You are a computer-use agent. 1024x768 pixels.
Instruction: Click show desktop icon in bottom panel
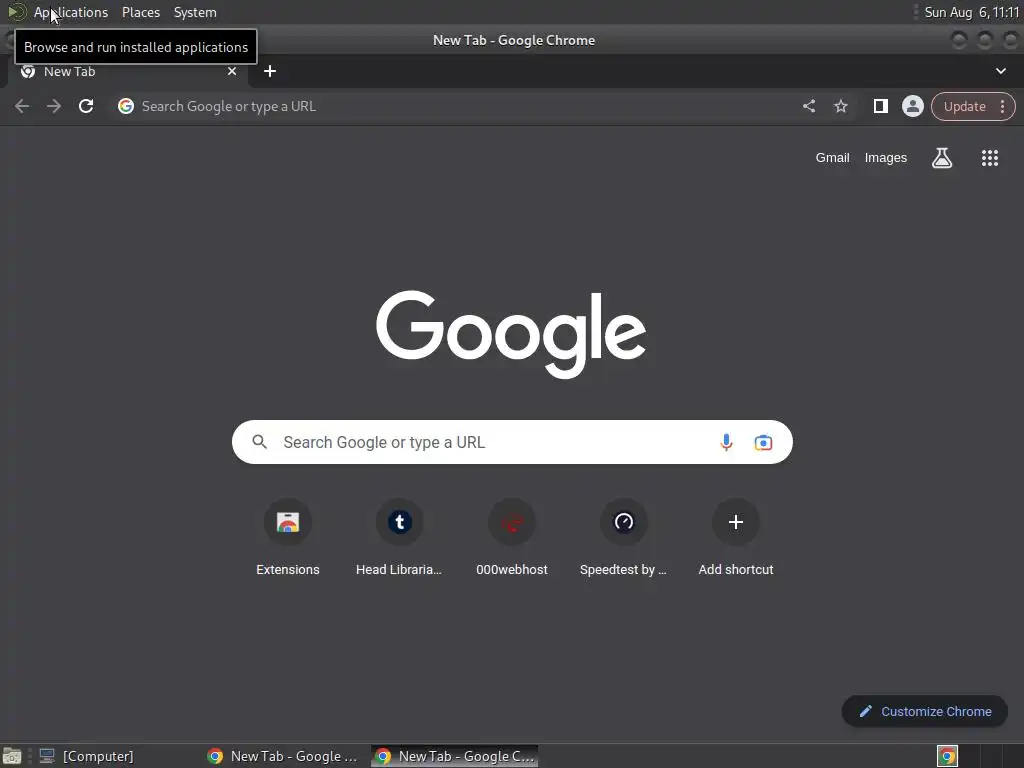point(12,756)
